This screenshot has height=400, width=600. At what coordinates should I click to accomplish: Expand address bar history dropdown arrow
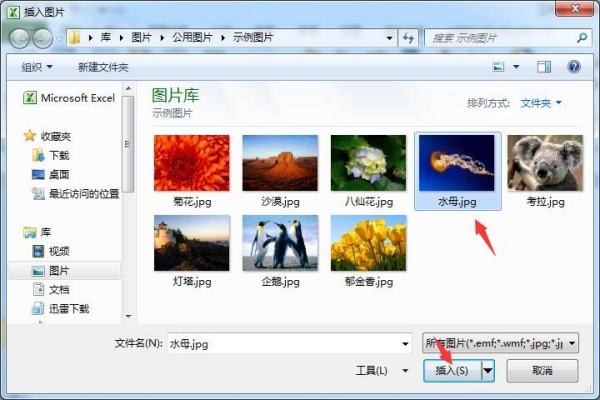389,38
